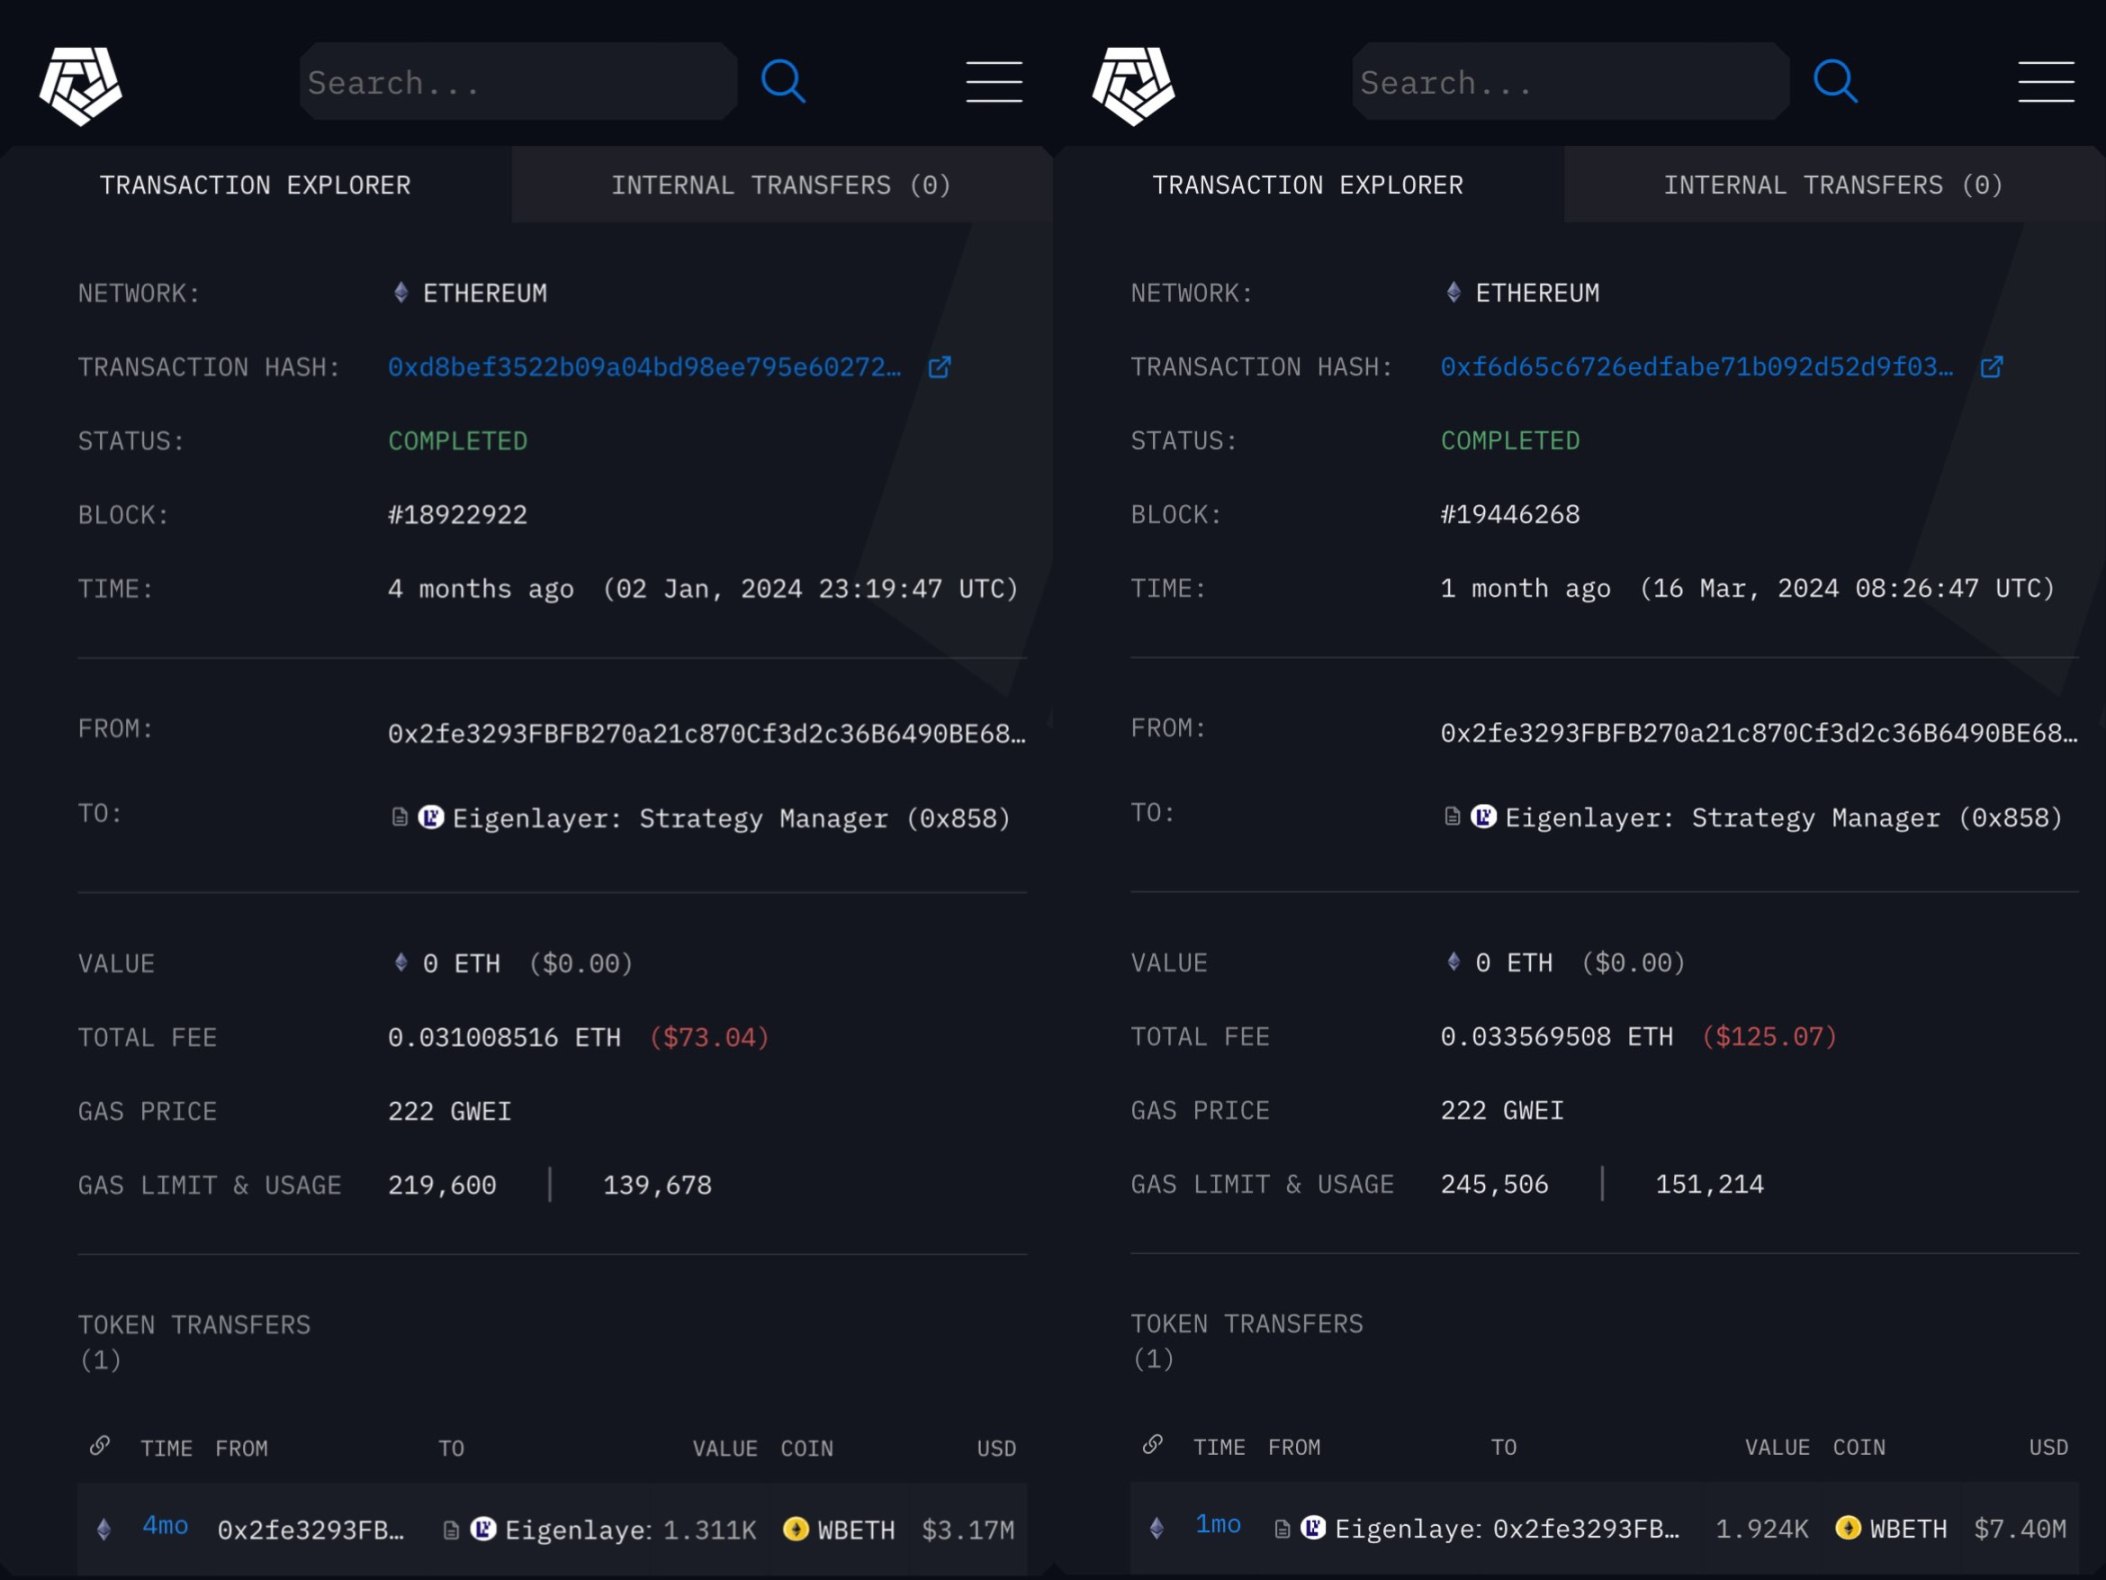Screen dimensions: 2106x1580
Task: Click into the right Search field
Action: pyautogui.click(x=1569, y=82)
